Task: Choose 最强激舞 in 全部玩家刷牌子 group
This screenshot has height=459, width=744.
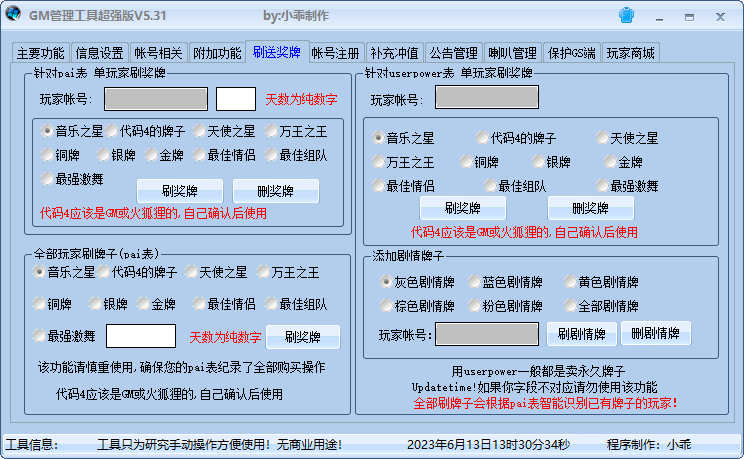Action: click(x=64, y=336)
